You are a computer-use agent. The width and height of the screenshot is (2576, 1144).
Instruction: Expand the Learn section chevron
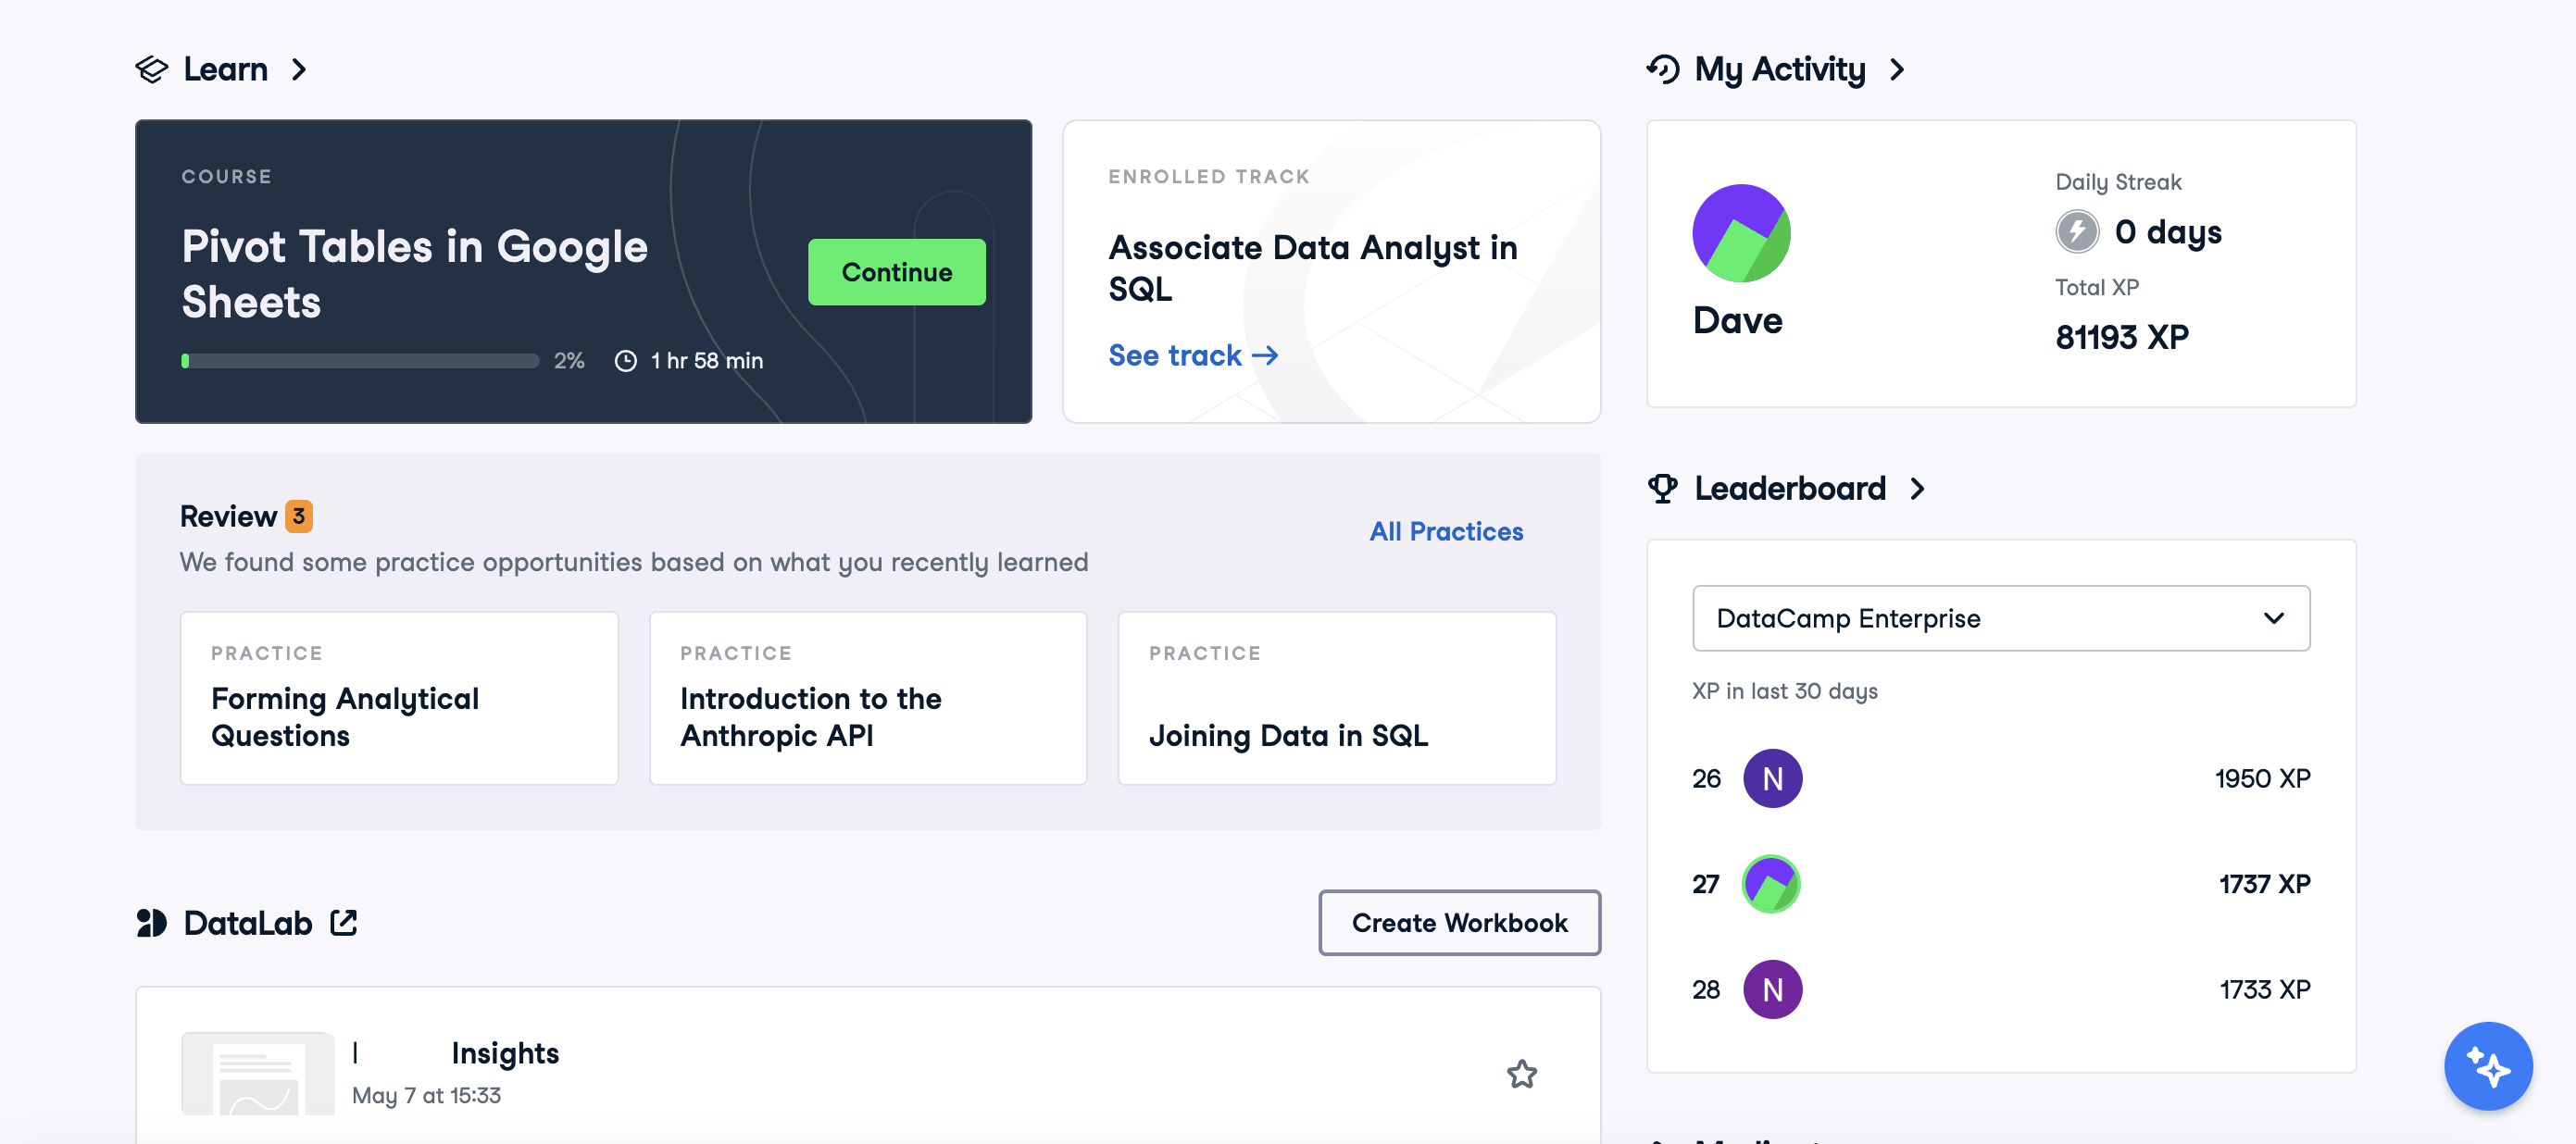[298, 69]
